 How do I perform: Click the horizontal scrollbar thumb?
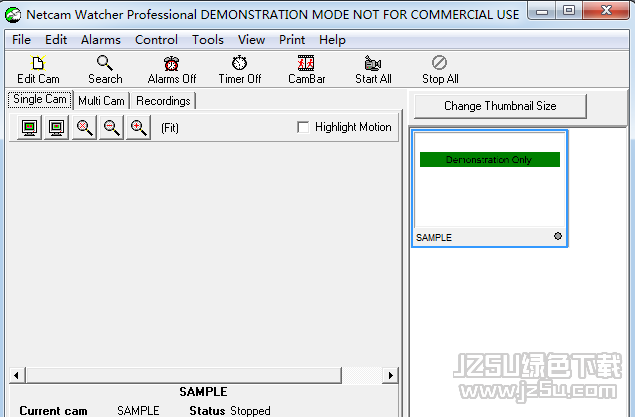(183, 375)
